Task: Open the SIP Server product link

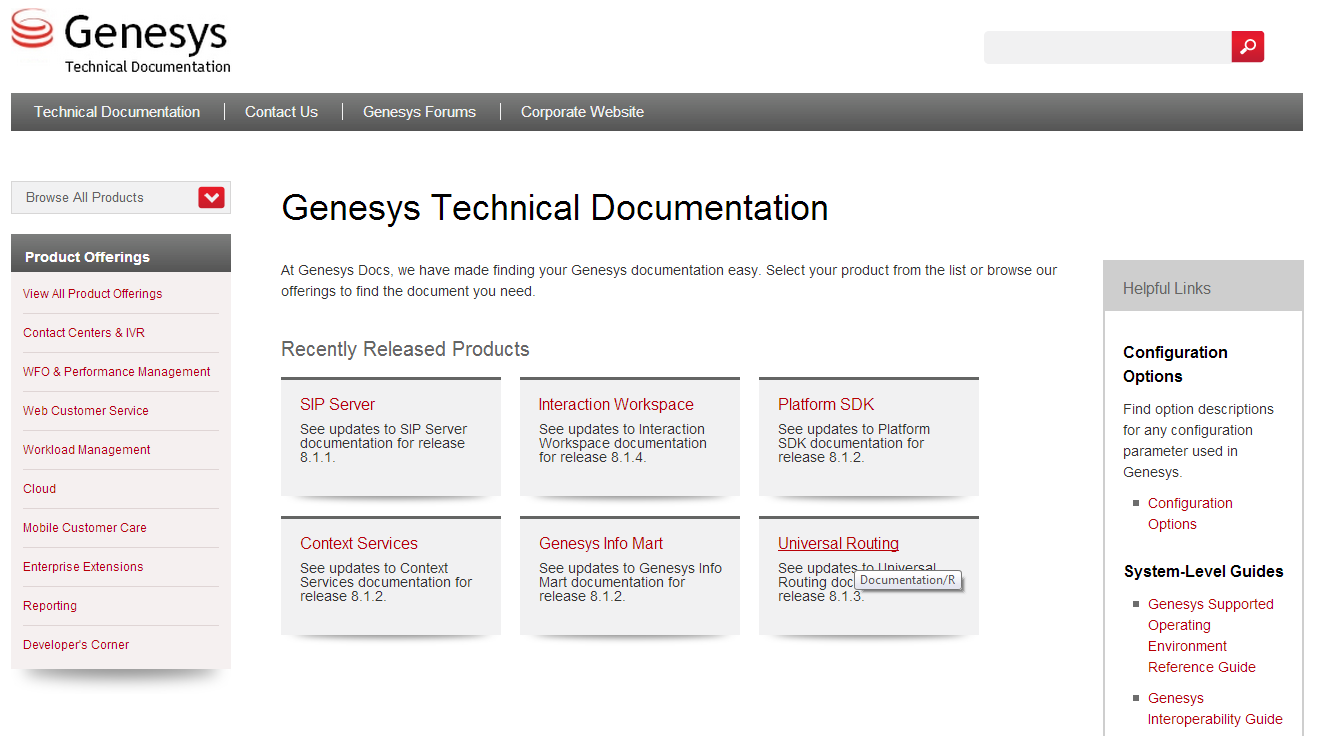Action: (x=337, y=405)
